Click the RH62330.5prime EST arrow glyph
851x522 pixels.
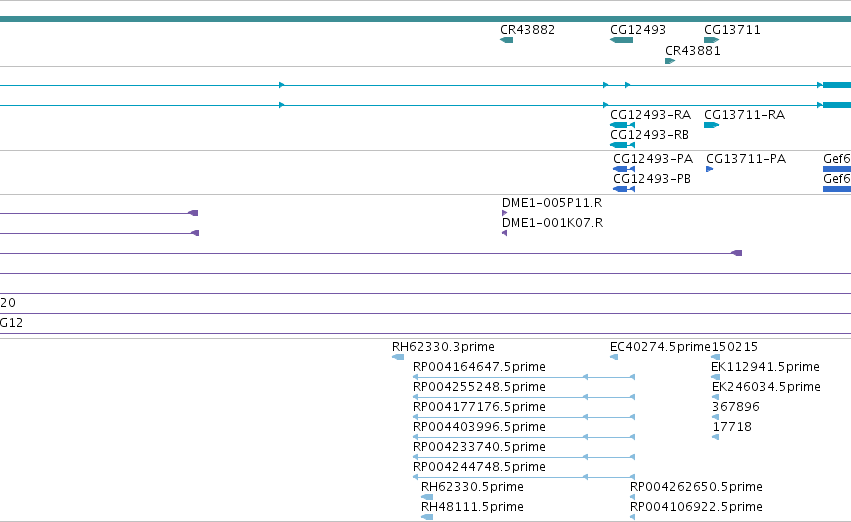click(427, 496)
